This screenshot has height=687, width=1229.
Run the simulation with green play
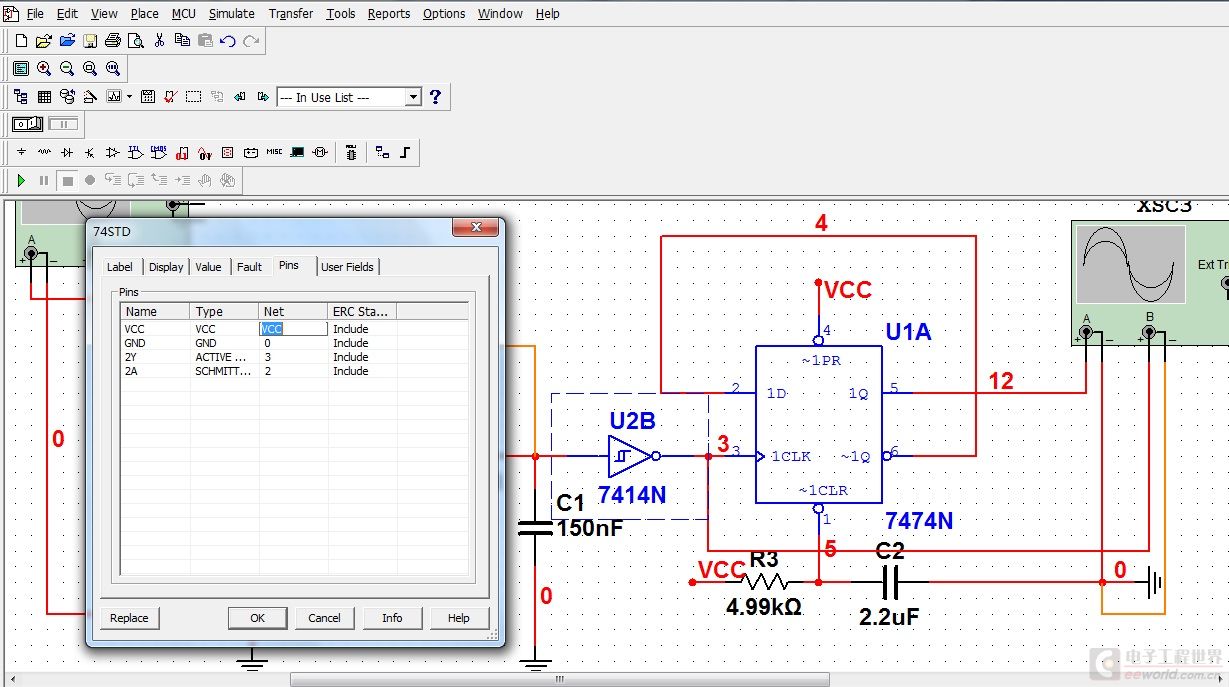tap(21, 181)
